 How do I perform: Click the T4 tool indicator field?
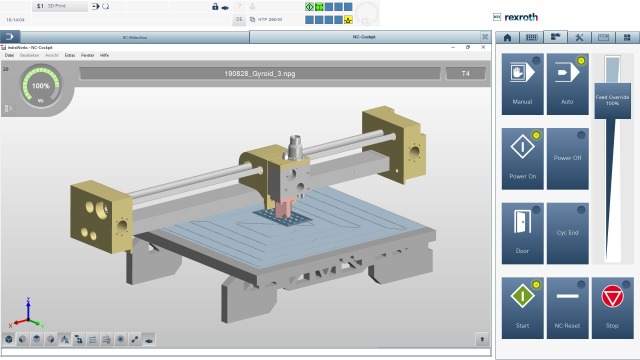click(466, 73)
